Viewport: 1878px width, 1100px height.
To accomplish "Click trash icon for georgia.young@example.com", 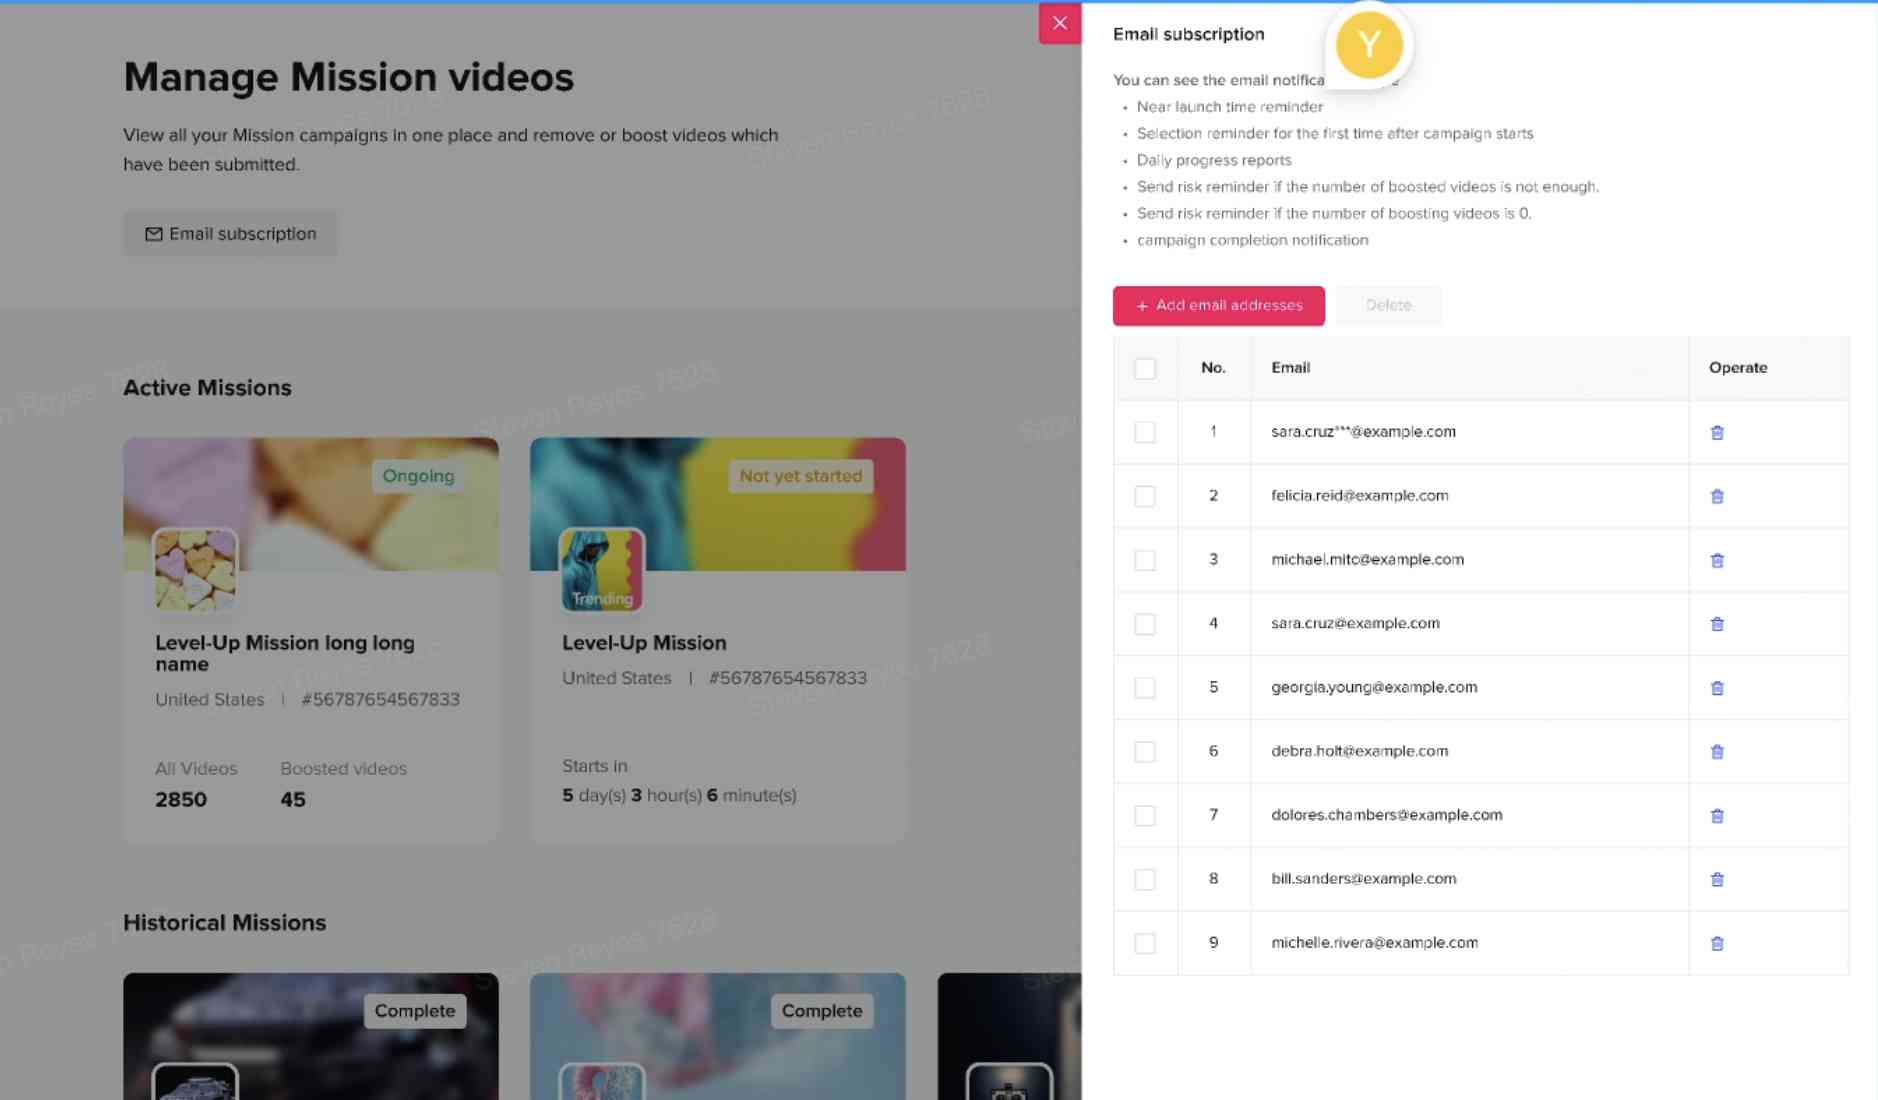I will tap(1717, 688).
